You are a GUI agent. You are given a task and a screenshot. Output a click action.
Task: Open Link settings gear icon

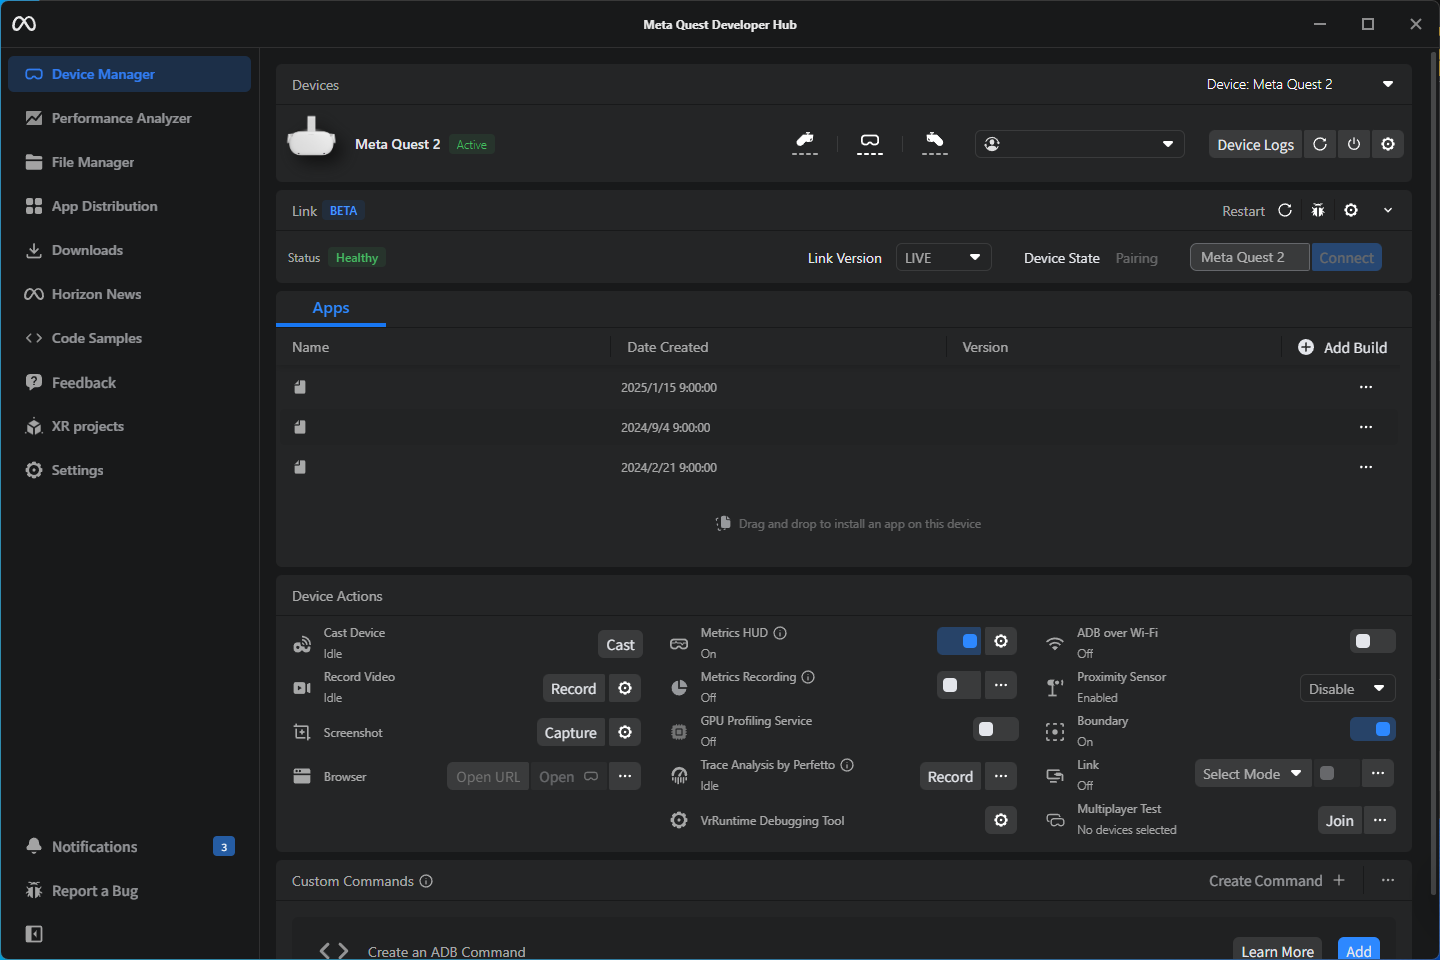point(1351,210)
